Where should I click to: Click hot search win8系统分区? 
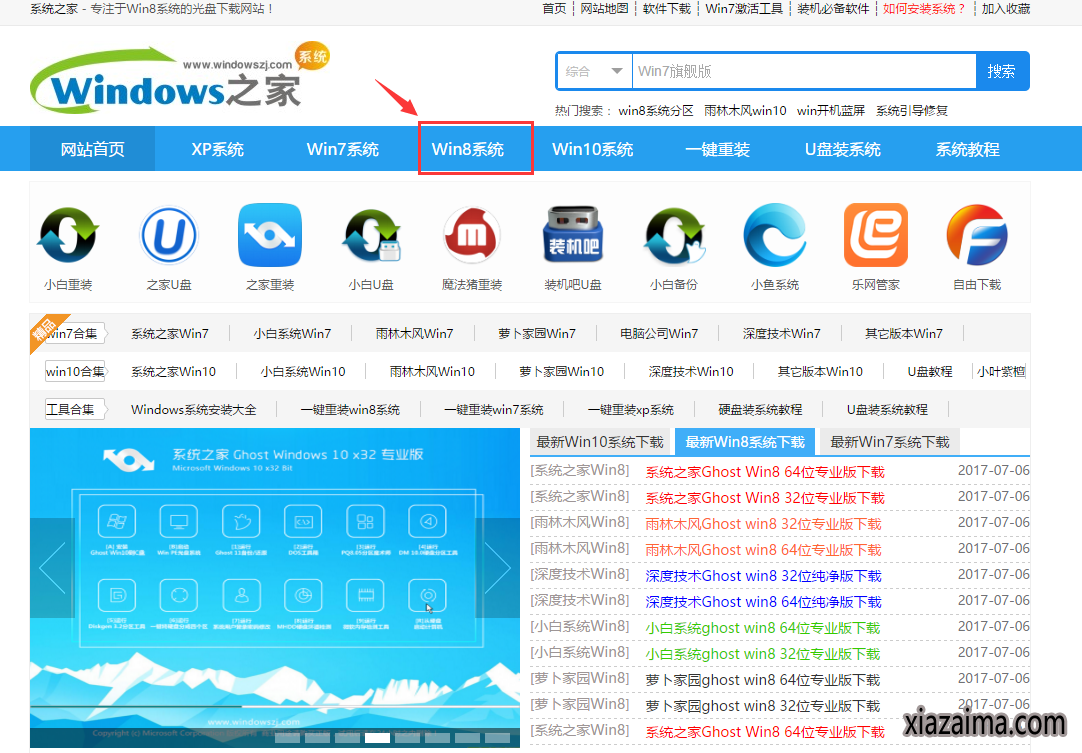tap(656, 110)
